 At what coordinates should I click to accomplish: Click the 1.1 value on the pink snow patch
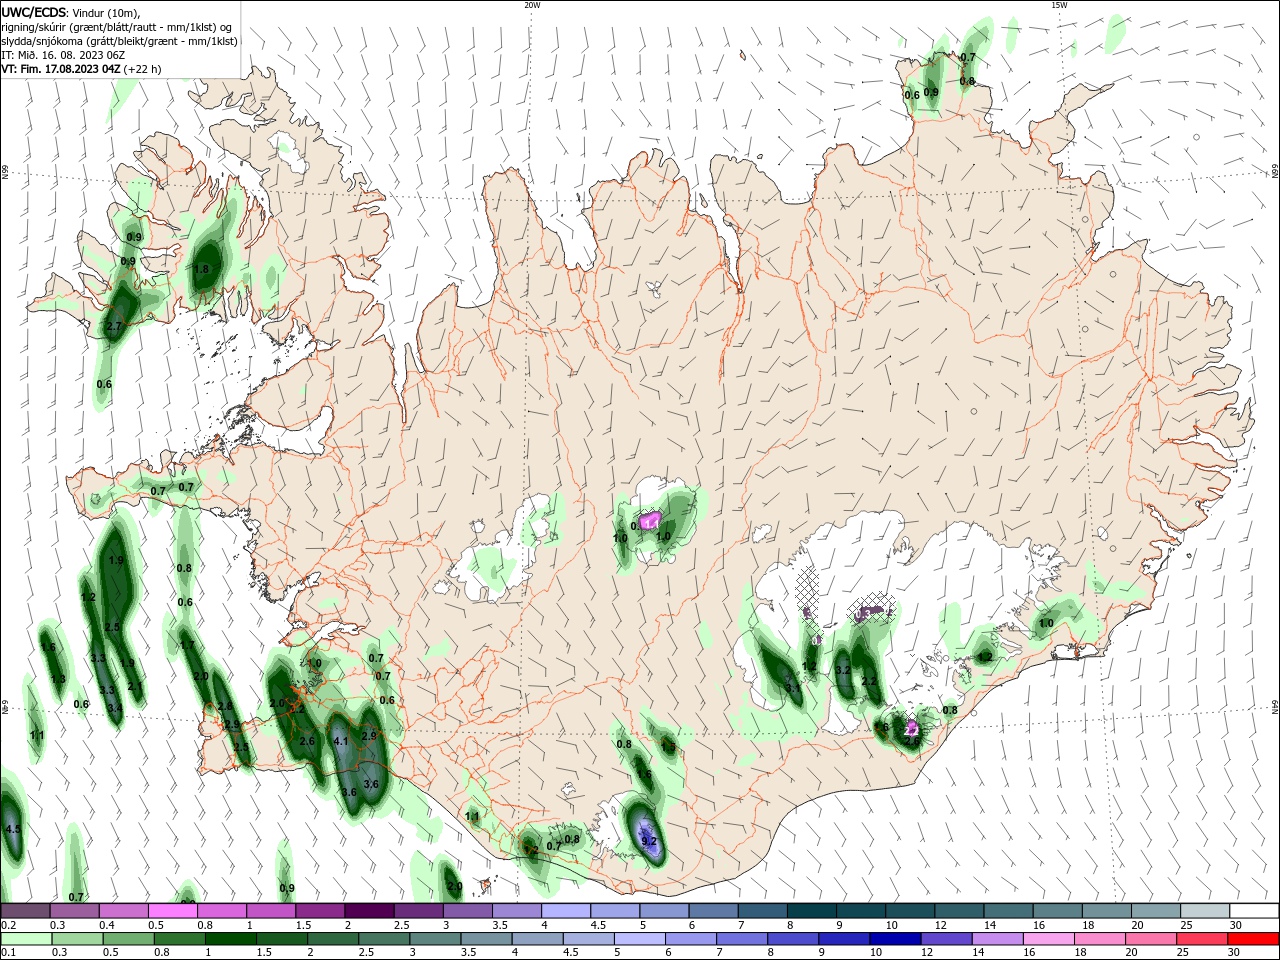652,523
